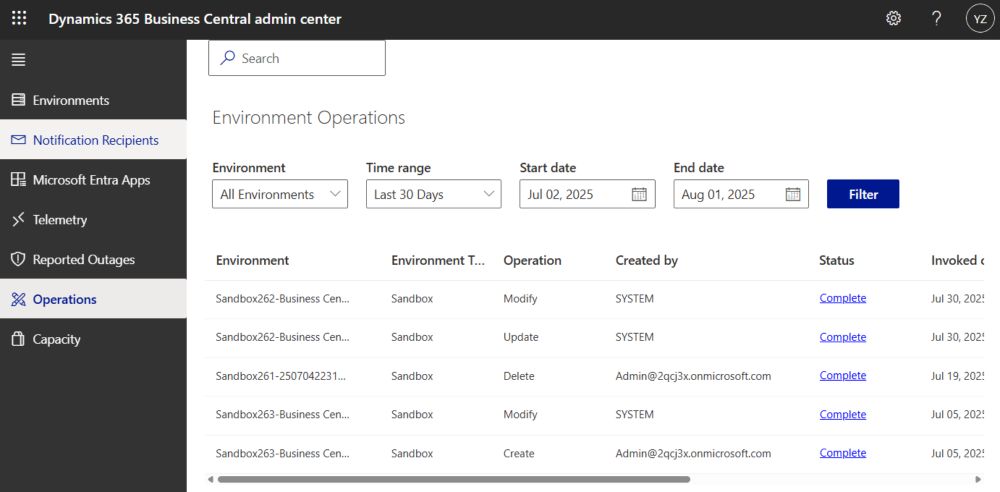This screenshot has height=492, width=1000.
Task: Open the YZ account avatar
Action: (x=980, y=19)
